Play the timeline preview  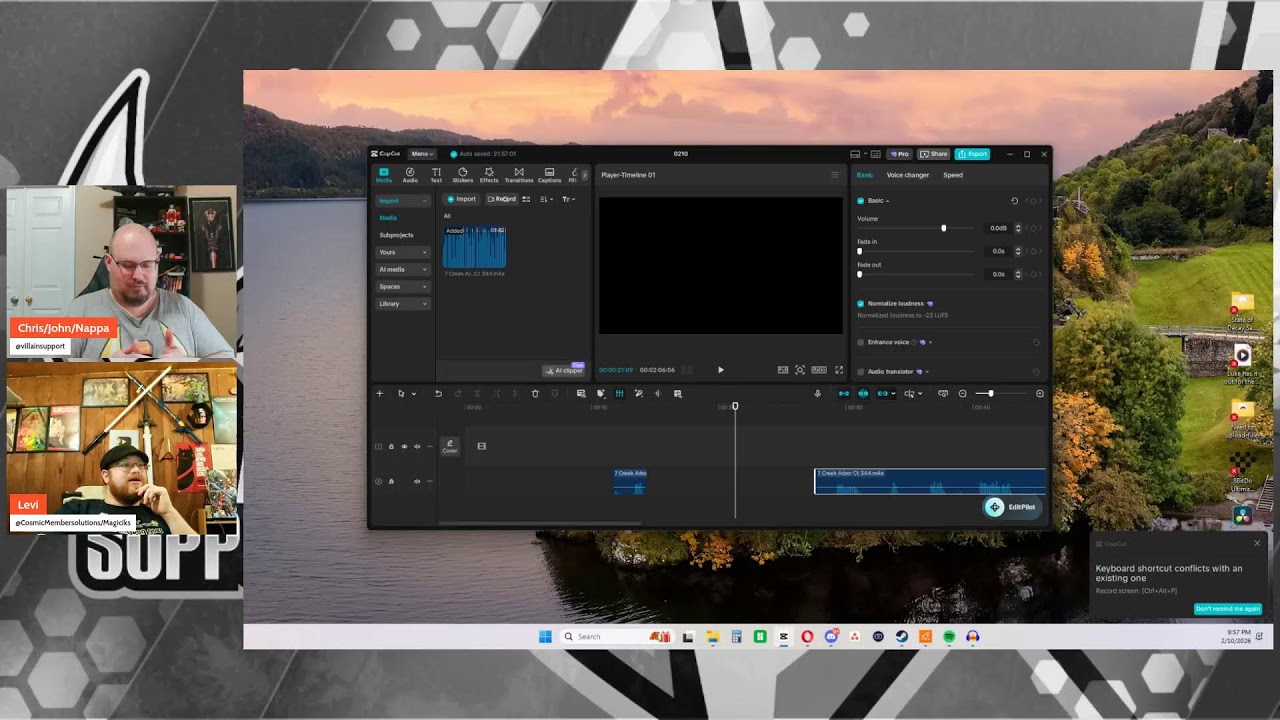click(720, 370)
